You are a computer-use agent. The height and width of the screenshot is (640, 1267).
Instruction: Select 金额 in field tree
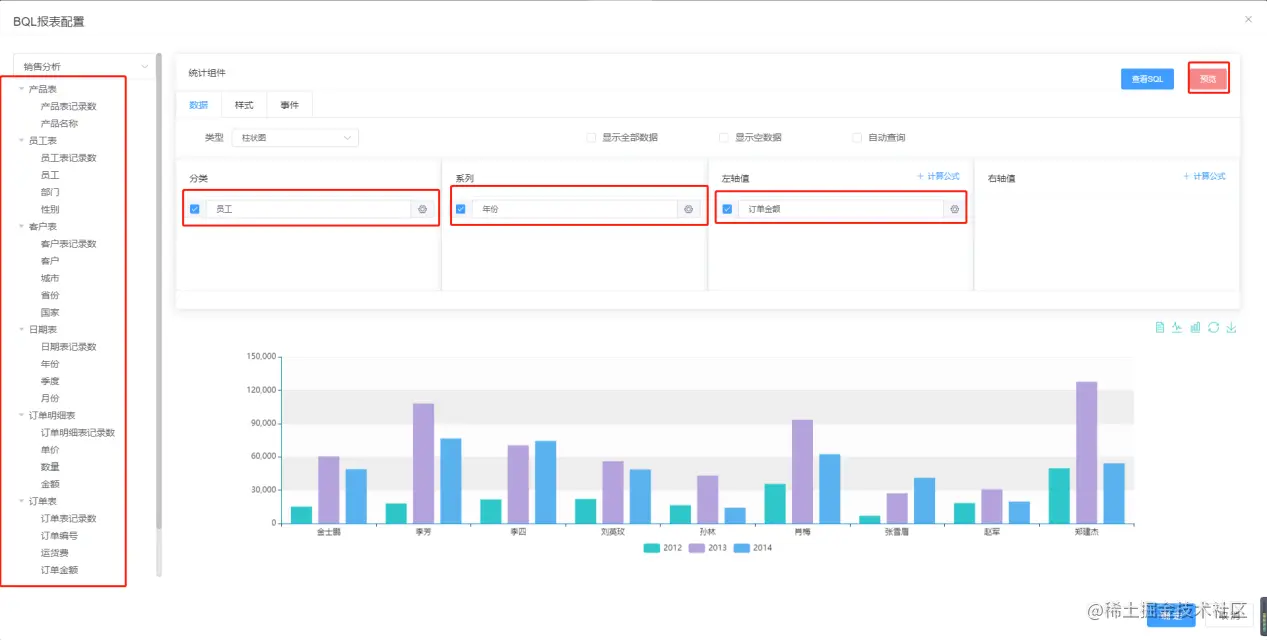(x=49, y=483)
